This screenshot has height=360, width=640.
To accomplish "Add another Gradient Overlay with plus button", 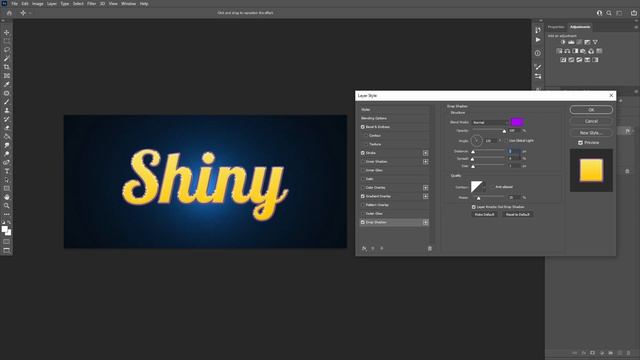I will (x=426, y=196).
